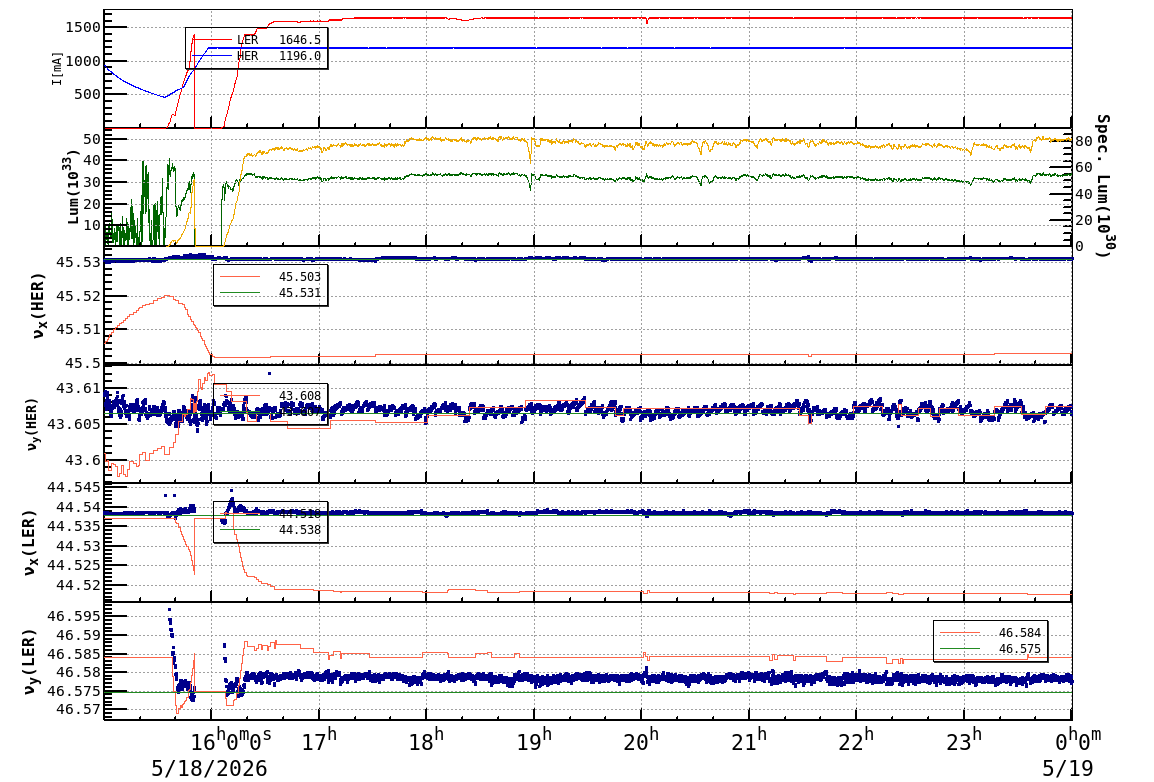The image size is (1154, 782).
Task: Click the 5/18/2026 date label
Action: 209,768
